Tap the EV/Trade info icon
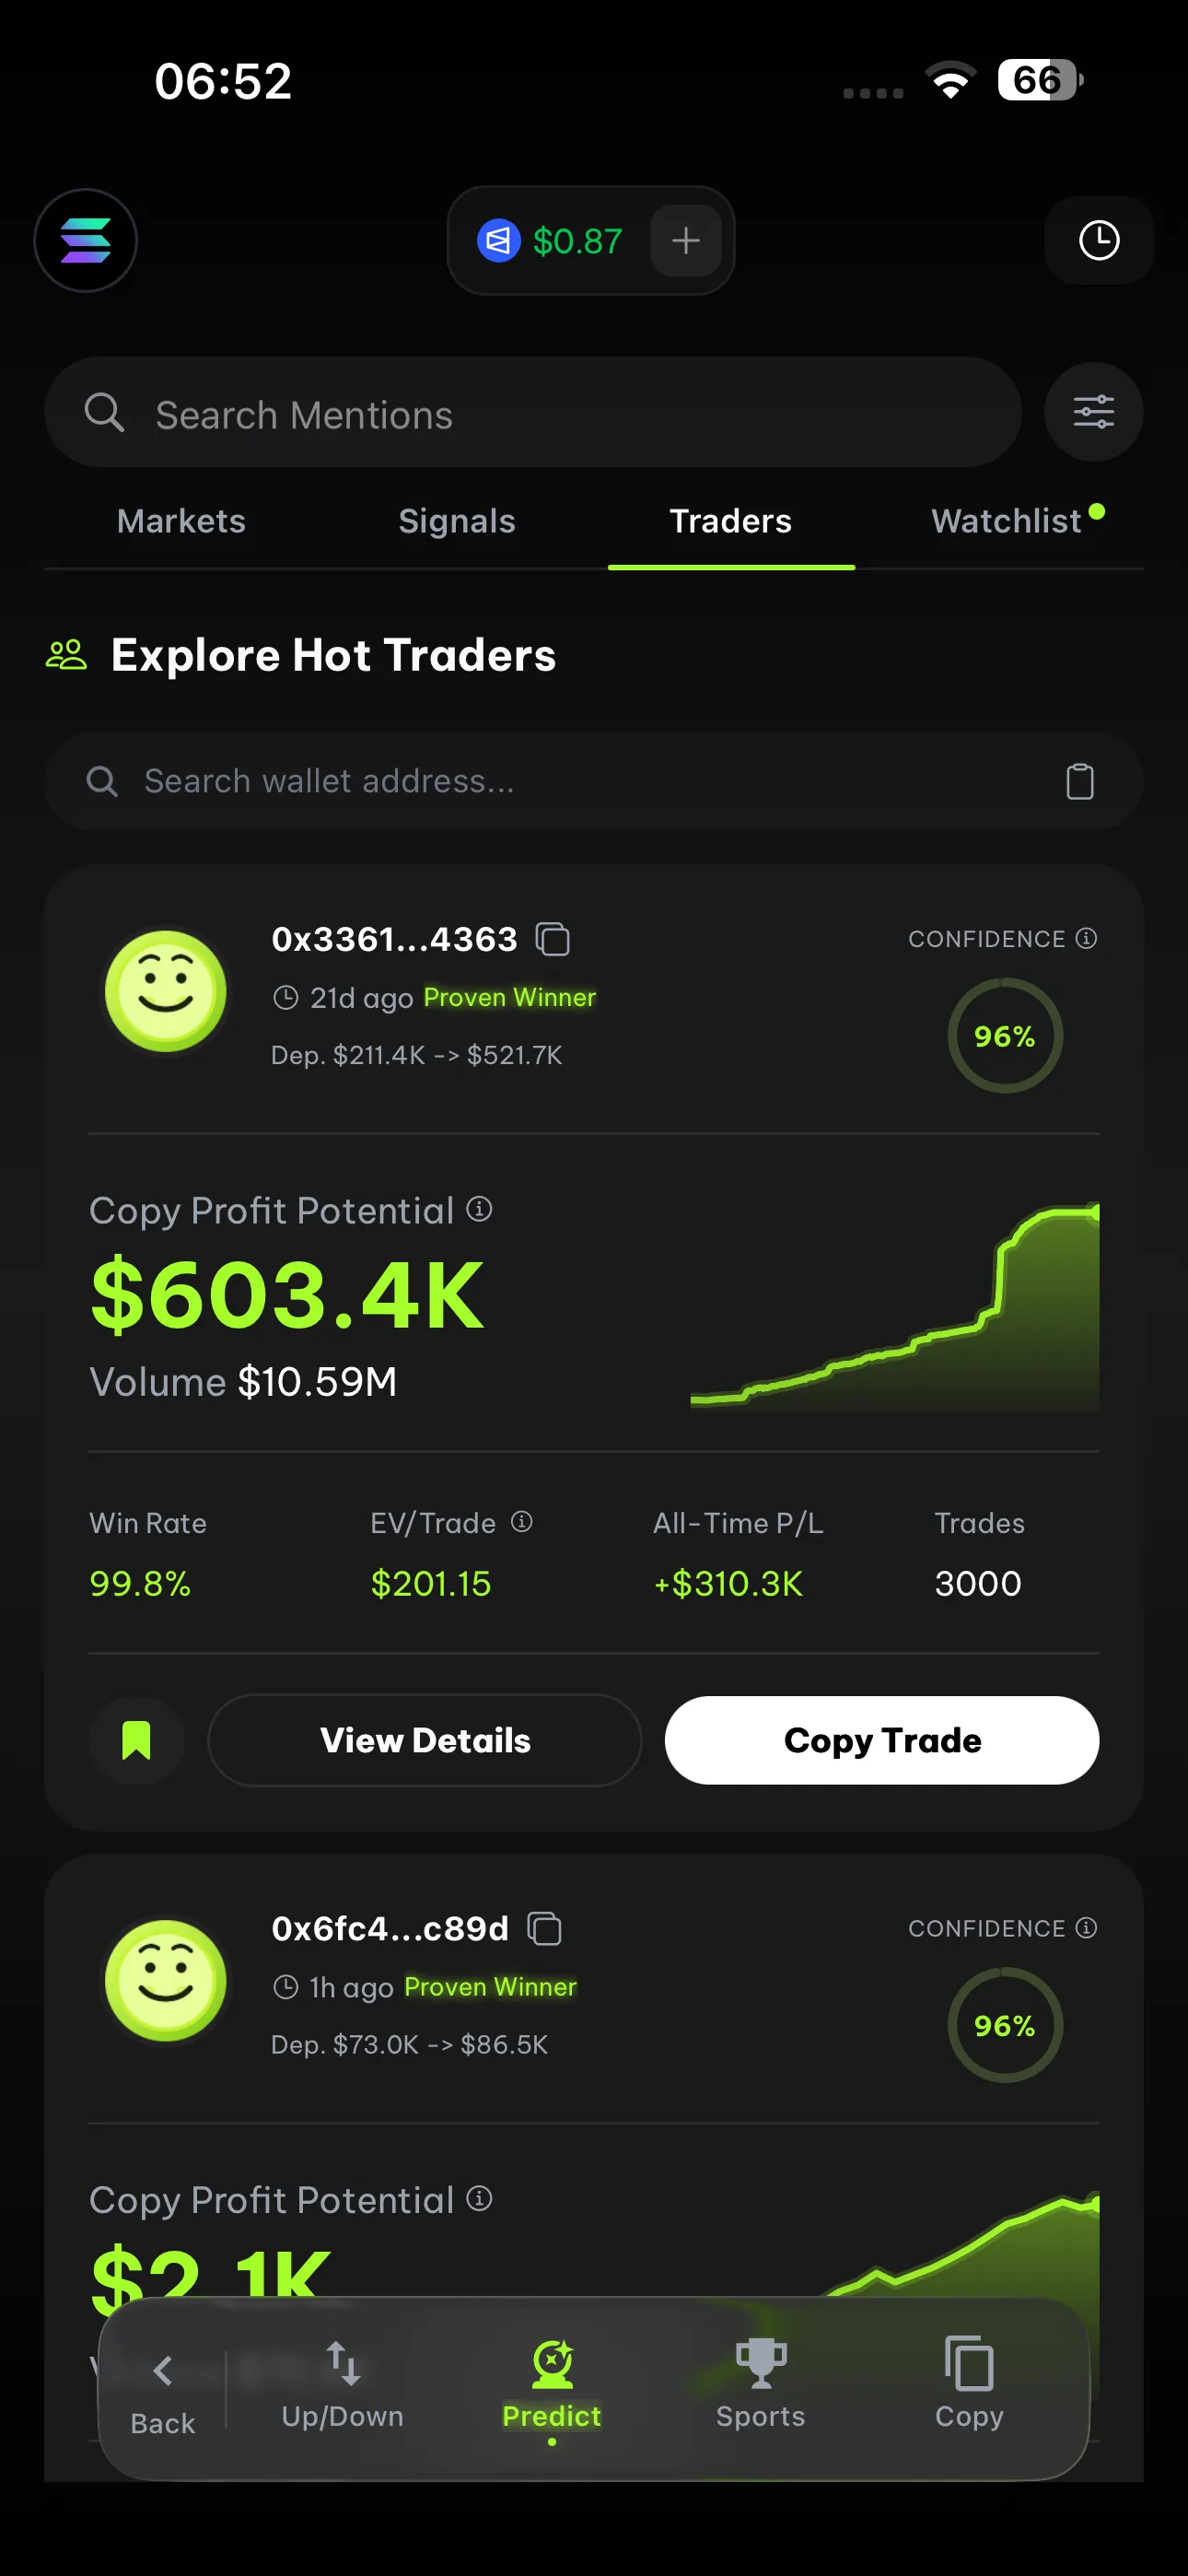This screenshot has height=2576, width=1188. (521, 1522)
